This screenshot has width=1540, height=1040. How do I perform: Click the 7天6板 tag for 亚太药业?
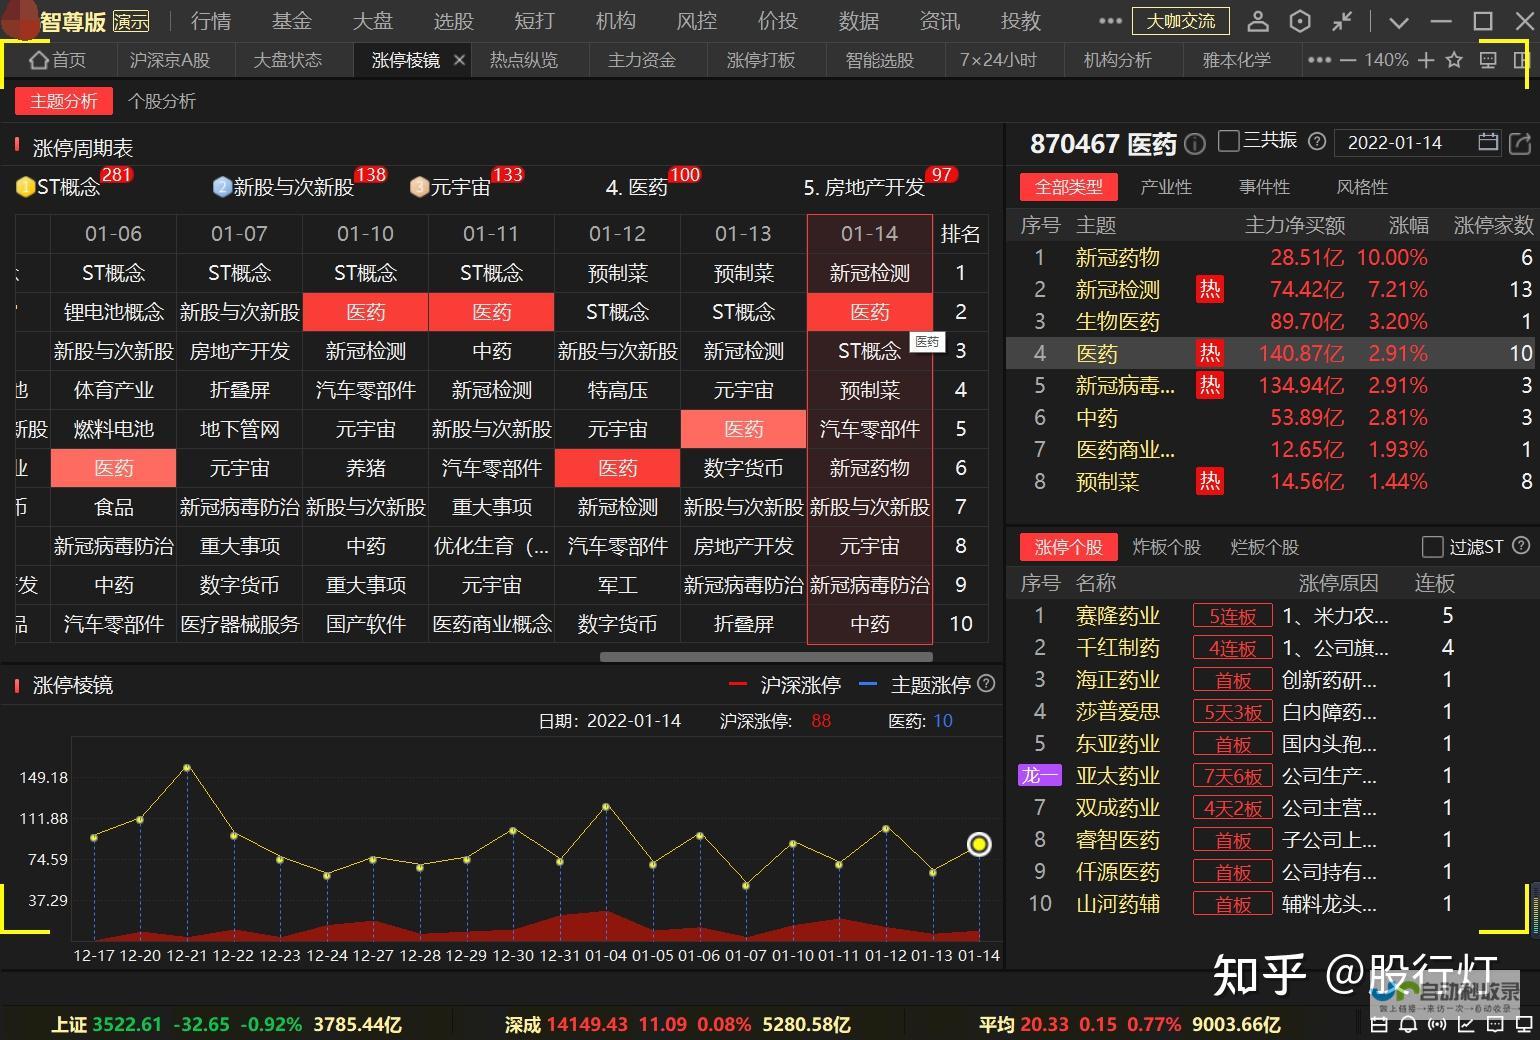[1232, 776]
